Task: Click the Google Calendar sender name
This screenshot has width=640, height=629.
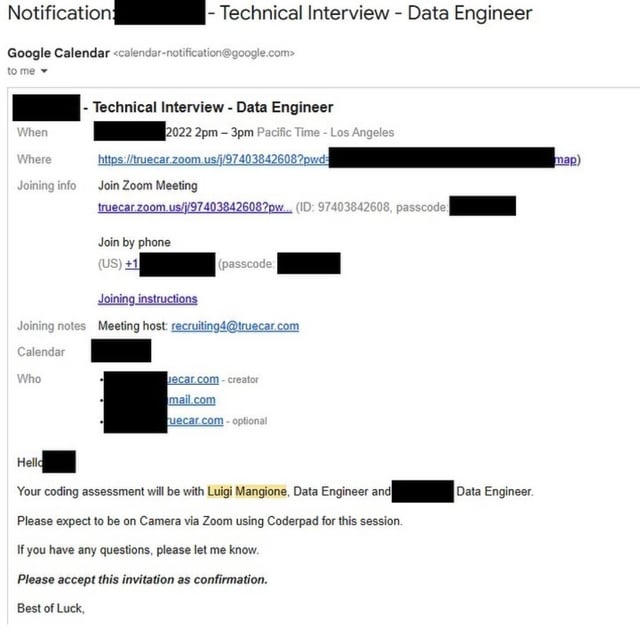Action: point(59,53)
